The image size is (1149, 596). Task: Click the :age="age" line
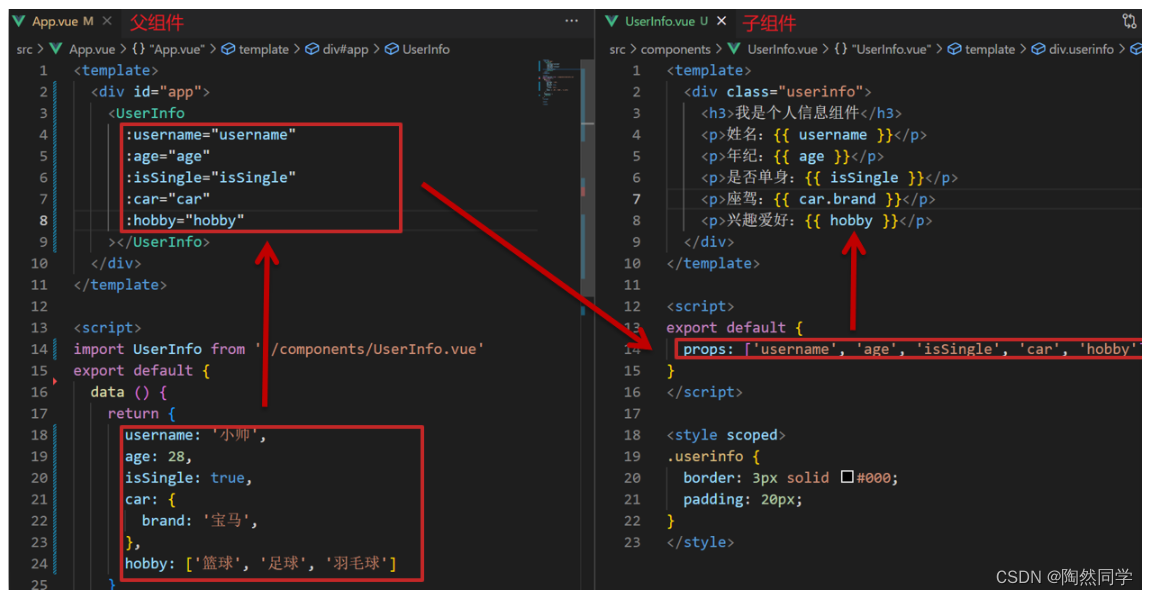tap(168, 156)
